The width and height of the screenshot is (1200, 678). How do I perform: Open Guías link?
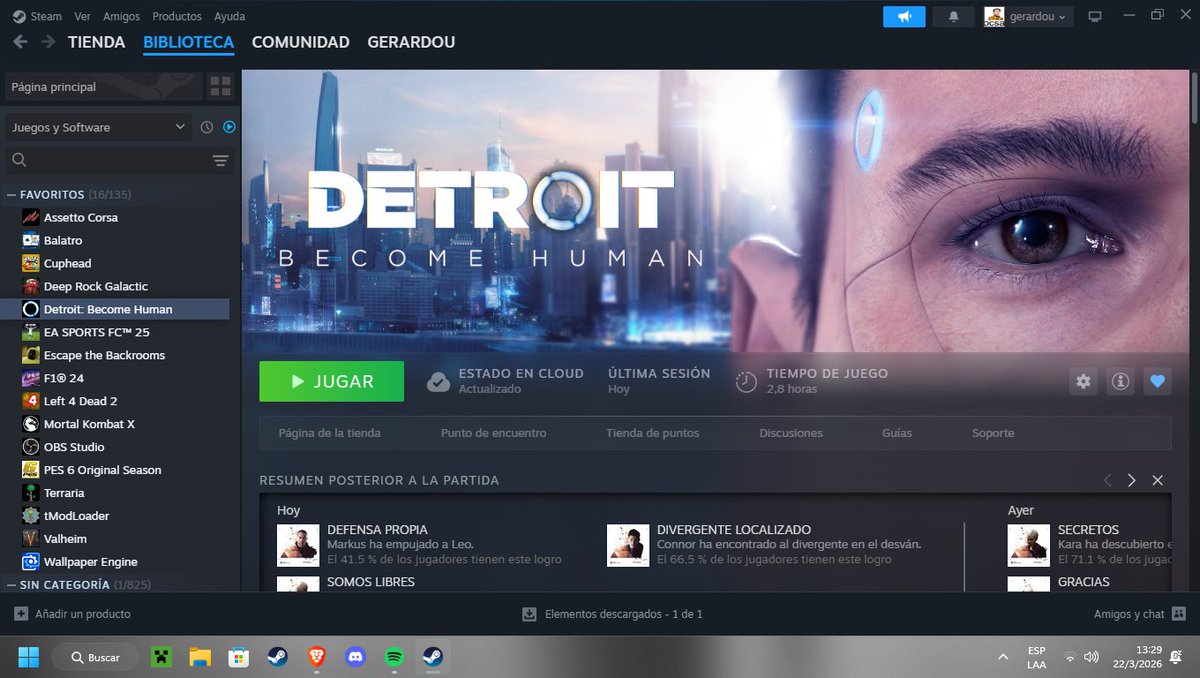[x=897, y=433]
